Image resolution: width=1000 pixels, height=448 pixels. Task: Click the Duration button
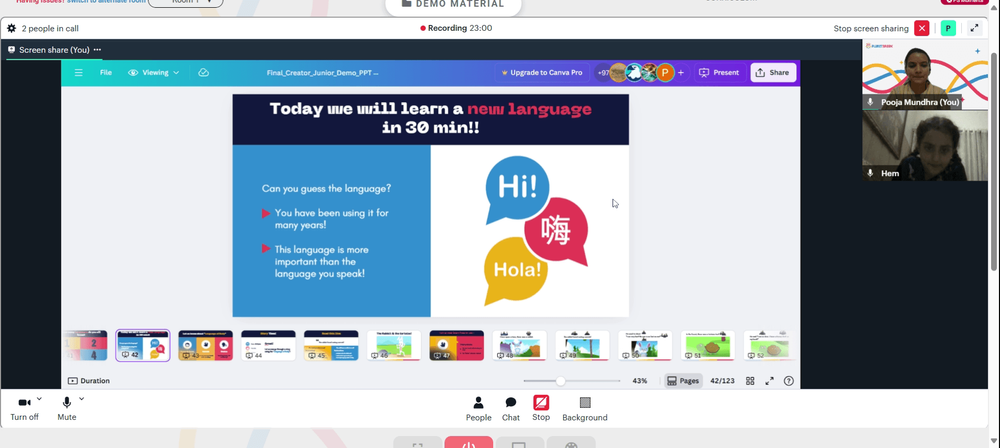pyautogui.click(x=89, y=381)
